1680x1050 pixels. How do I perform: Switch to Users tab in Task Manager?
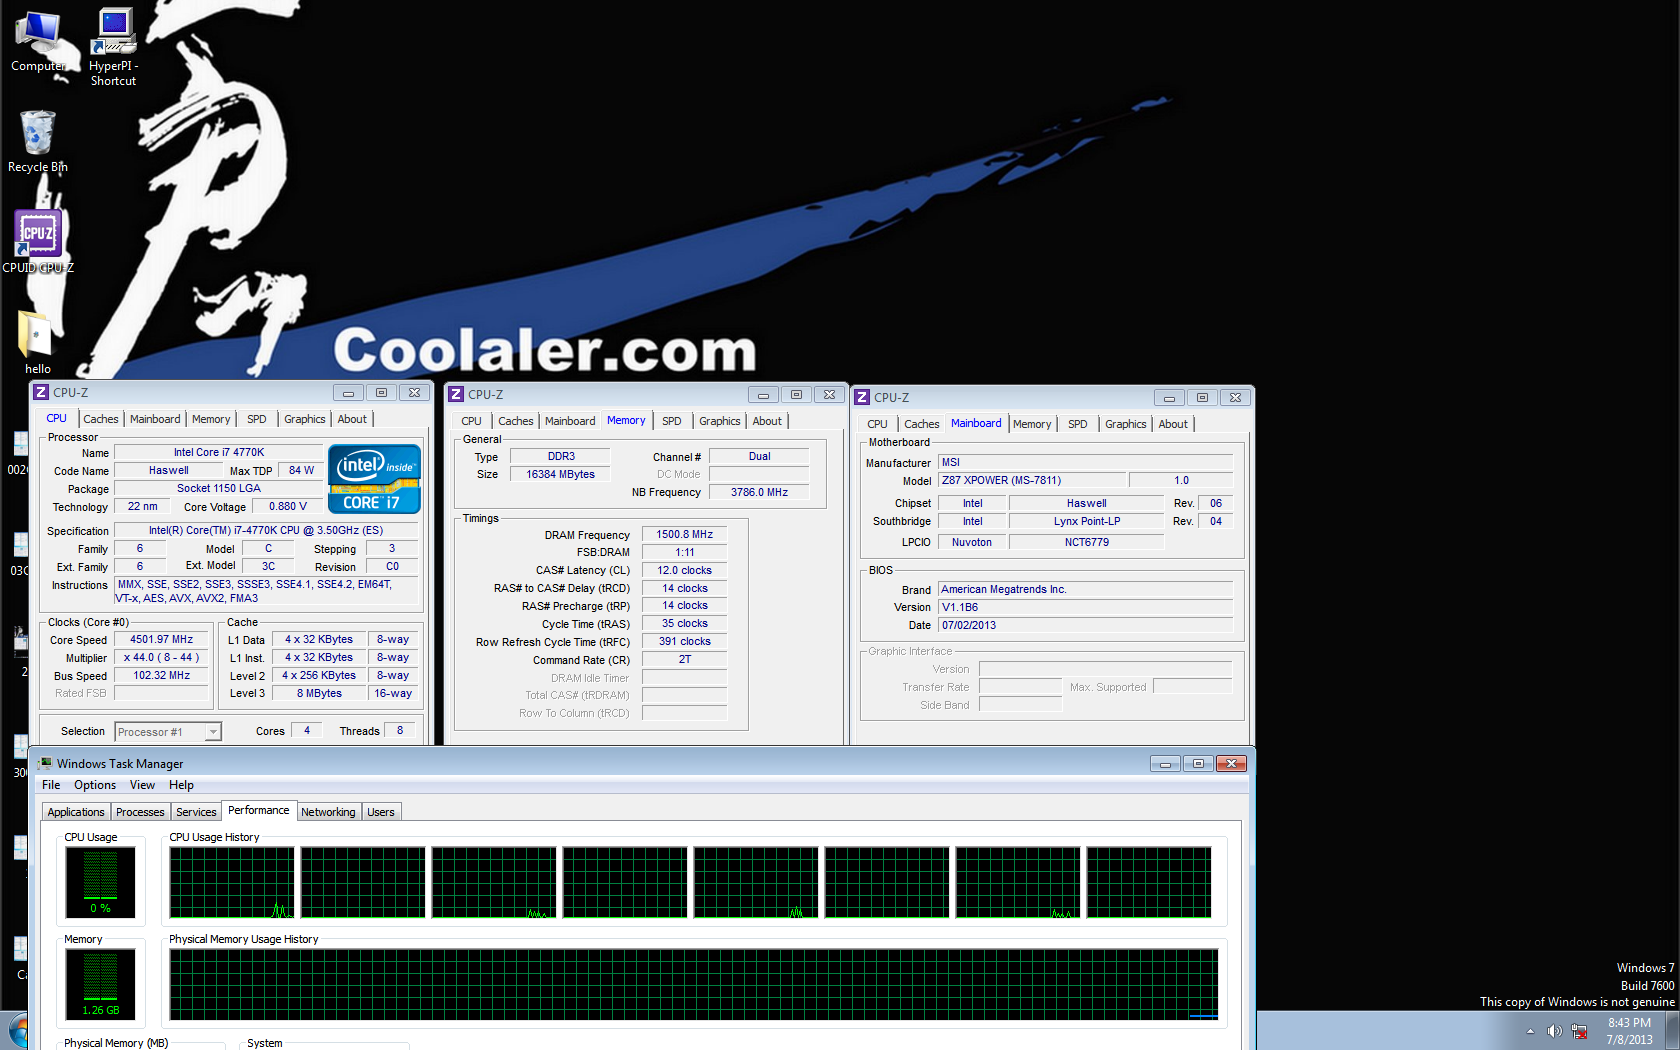[381, 812]
